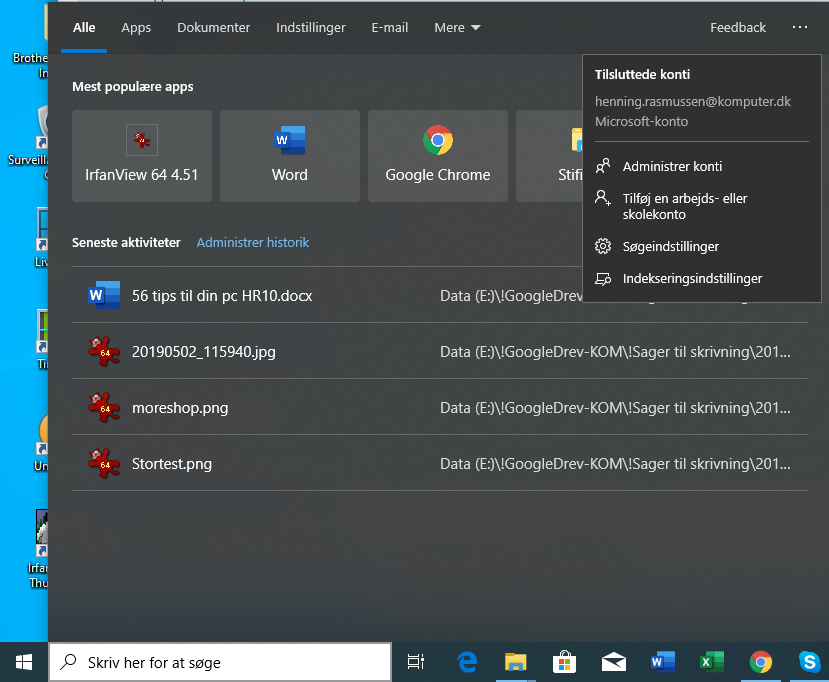Viewport: 829px width, 682px height.
Task: Switch to the Dokumenter tab
Action: pyautogui.click(x=213, y=27)
